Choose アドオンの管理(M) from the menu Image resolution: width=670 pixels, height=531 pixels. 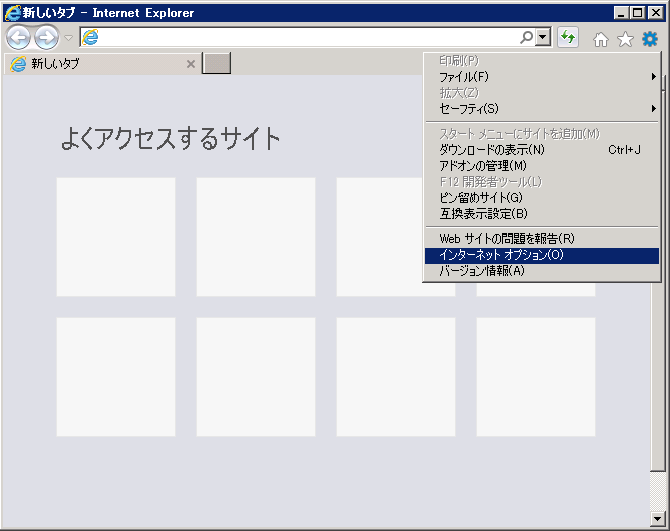pos(542,166)
